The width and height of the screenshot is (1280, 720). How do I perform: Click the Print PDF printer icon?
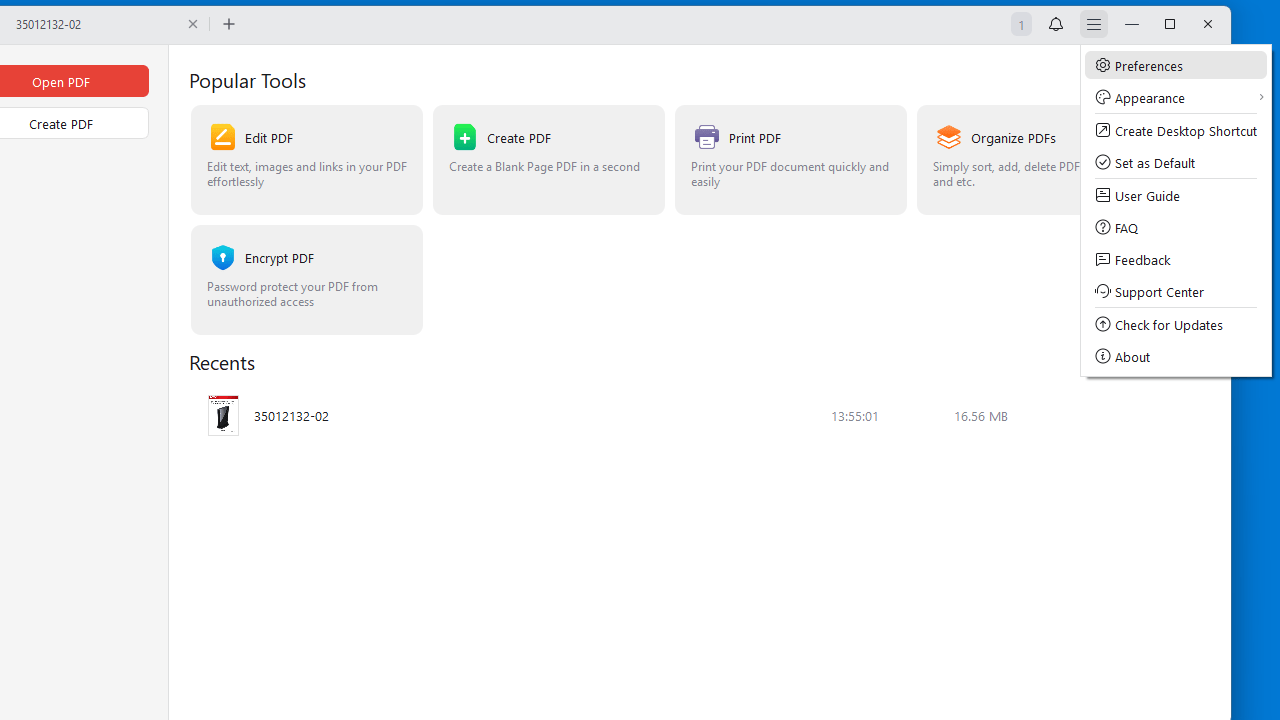pyautogui.click(x=706, y=137)
